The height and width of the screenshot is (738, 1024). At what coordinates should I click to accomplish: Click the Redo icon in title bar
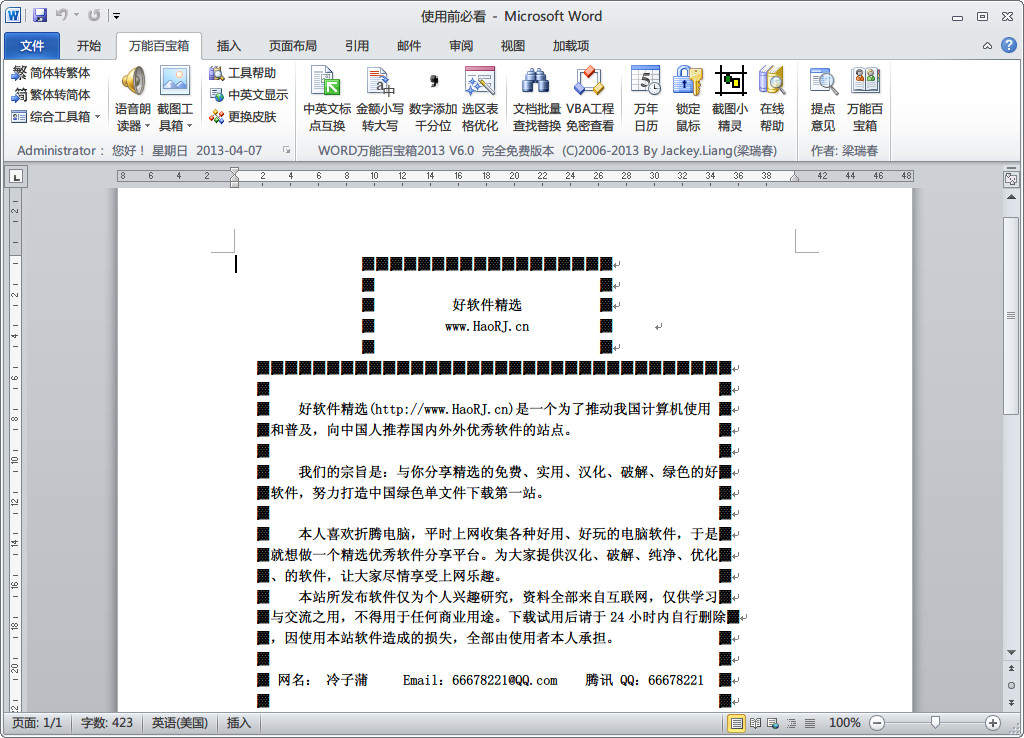tap(94, 15)
